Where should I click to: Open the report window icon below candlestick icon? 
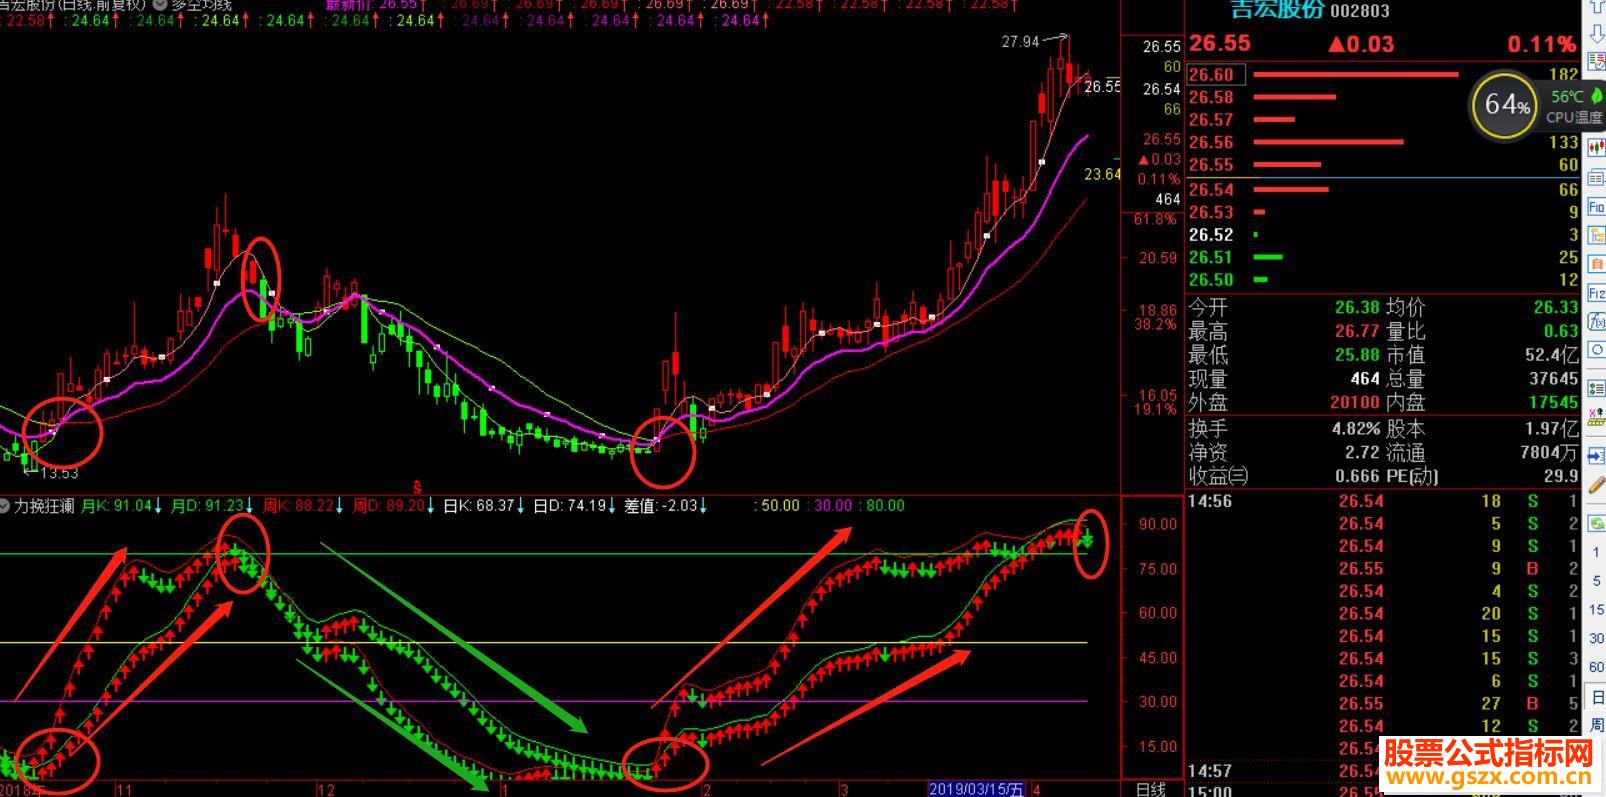click(x=1596, y=178)
